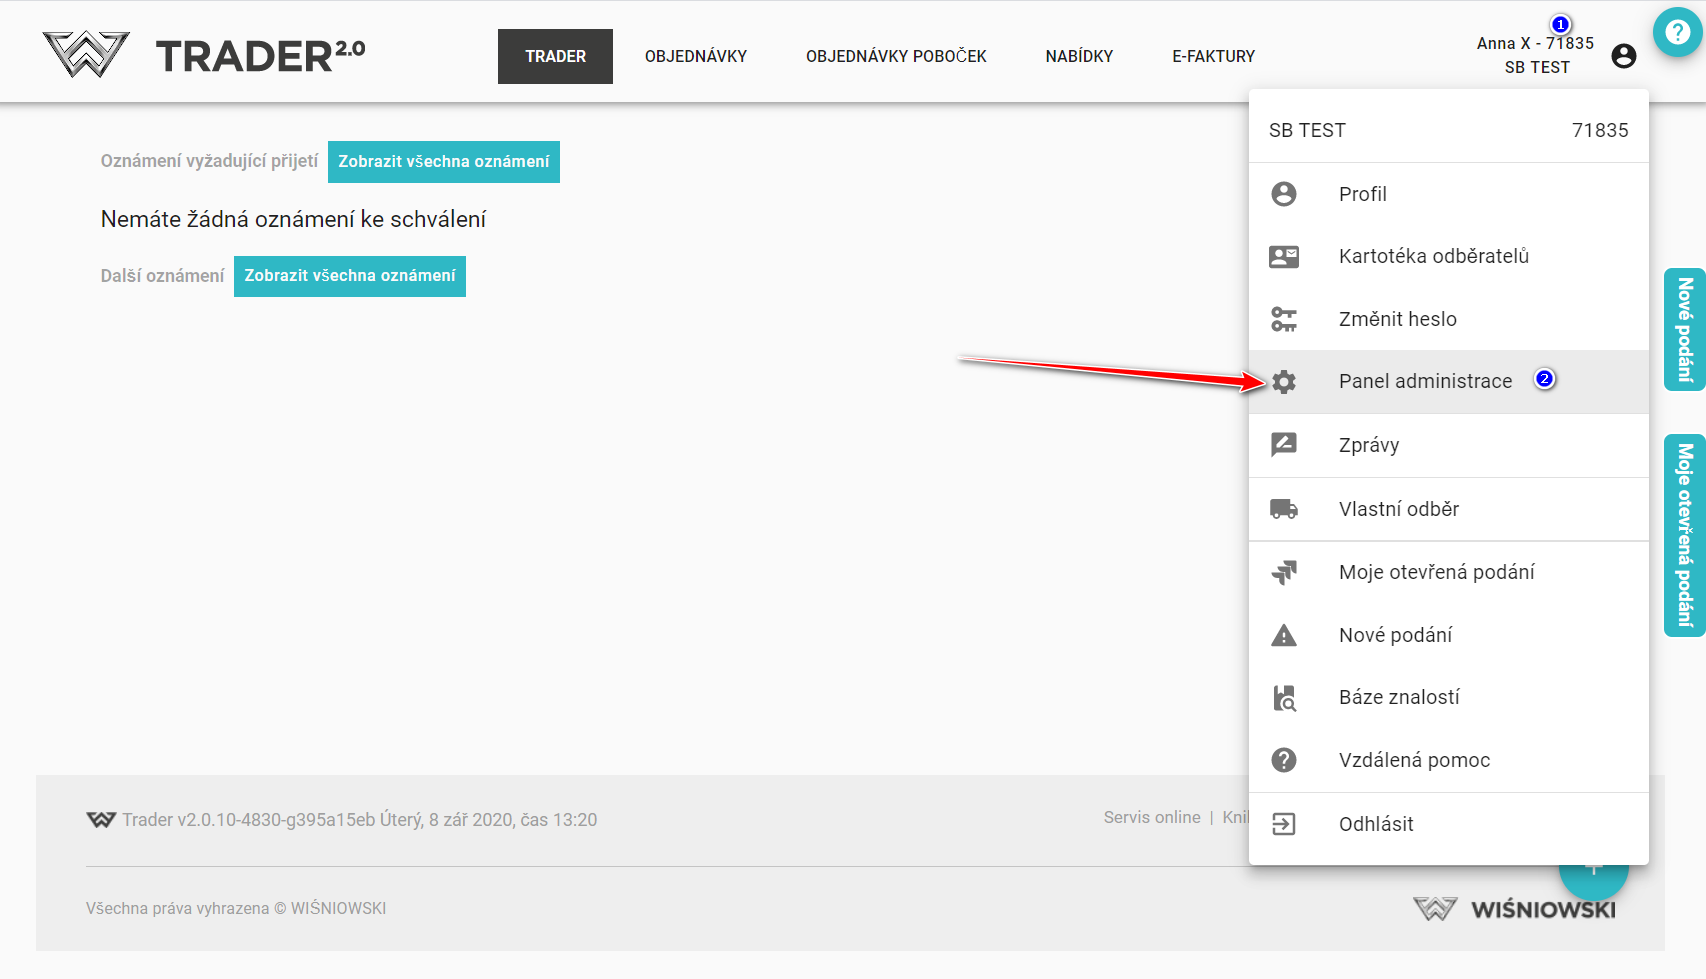
Task: Click the Nové podání warning triangle icon
Action: click(1284, 635)
